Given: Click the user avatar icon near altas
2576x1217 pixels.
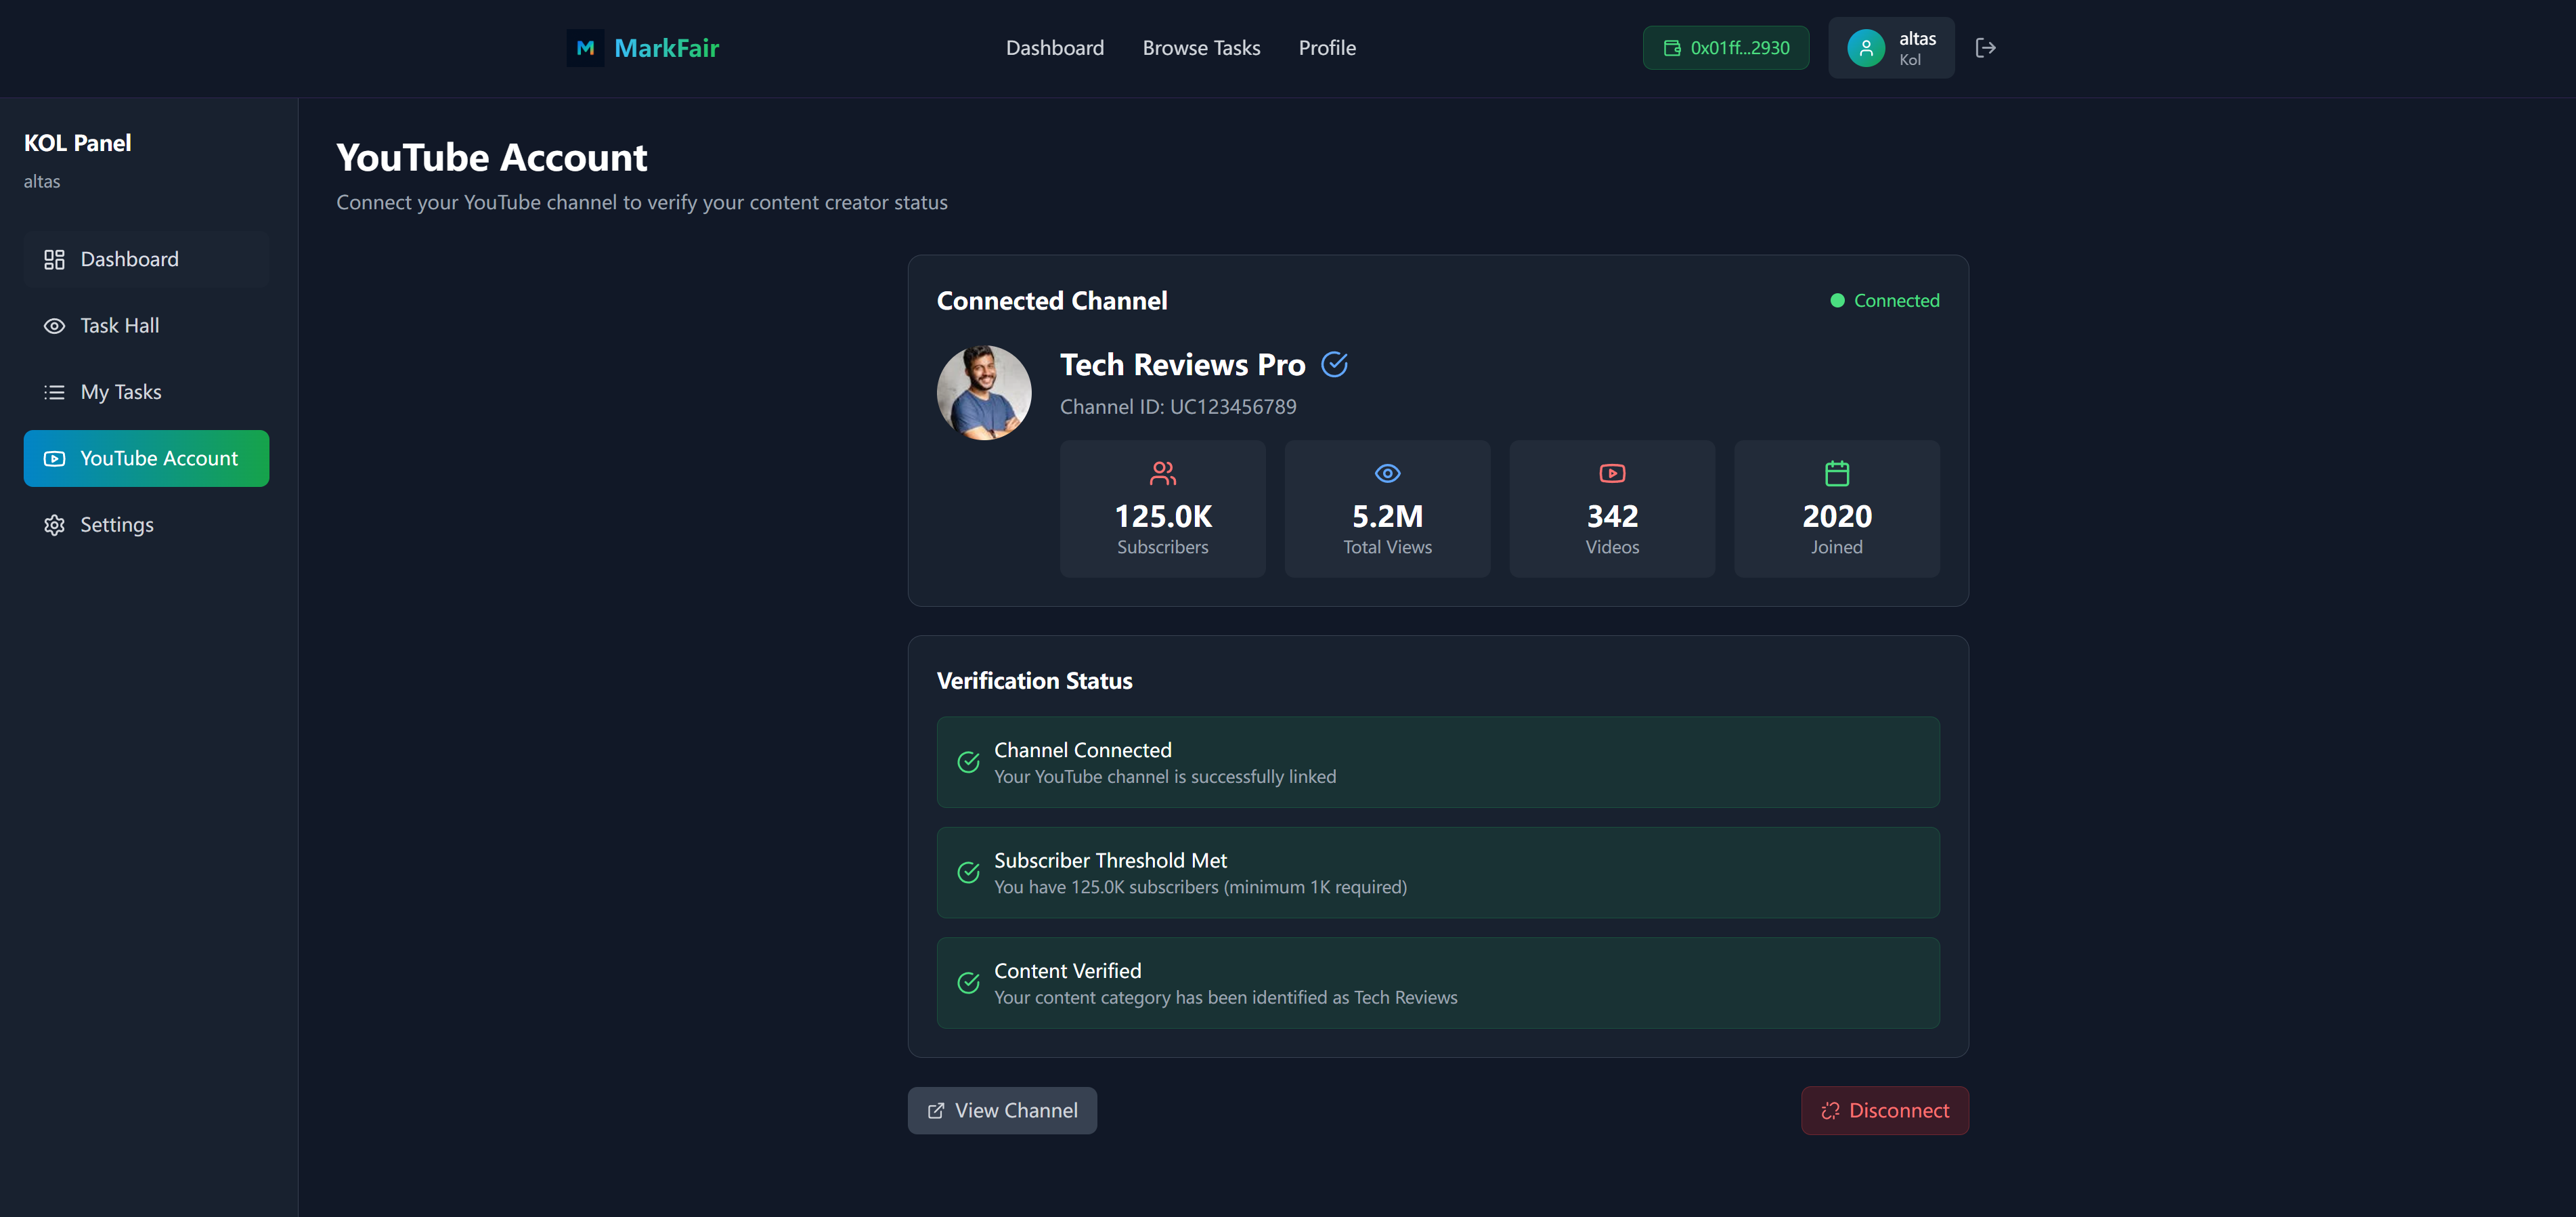Looking at the screenshot, I should (x=1865, y=48).
